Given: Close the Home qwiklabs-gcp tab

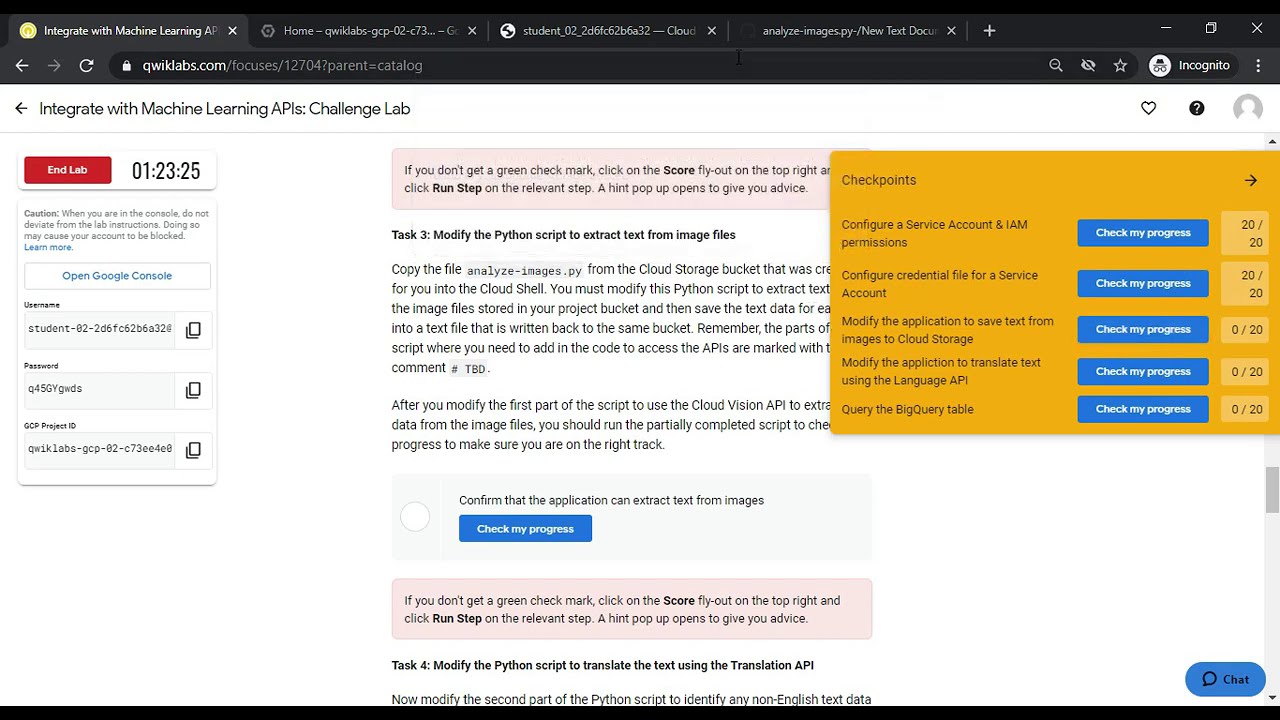Looking at the screenshot, I should (472, 31).
